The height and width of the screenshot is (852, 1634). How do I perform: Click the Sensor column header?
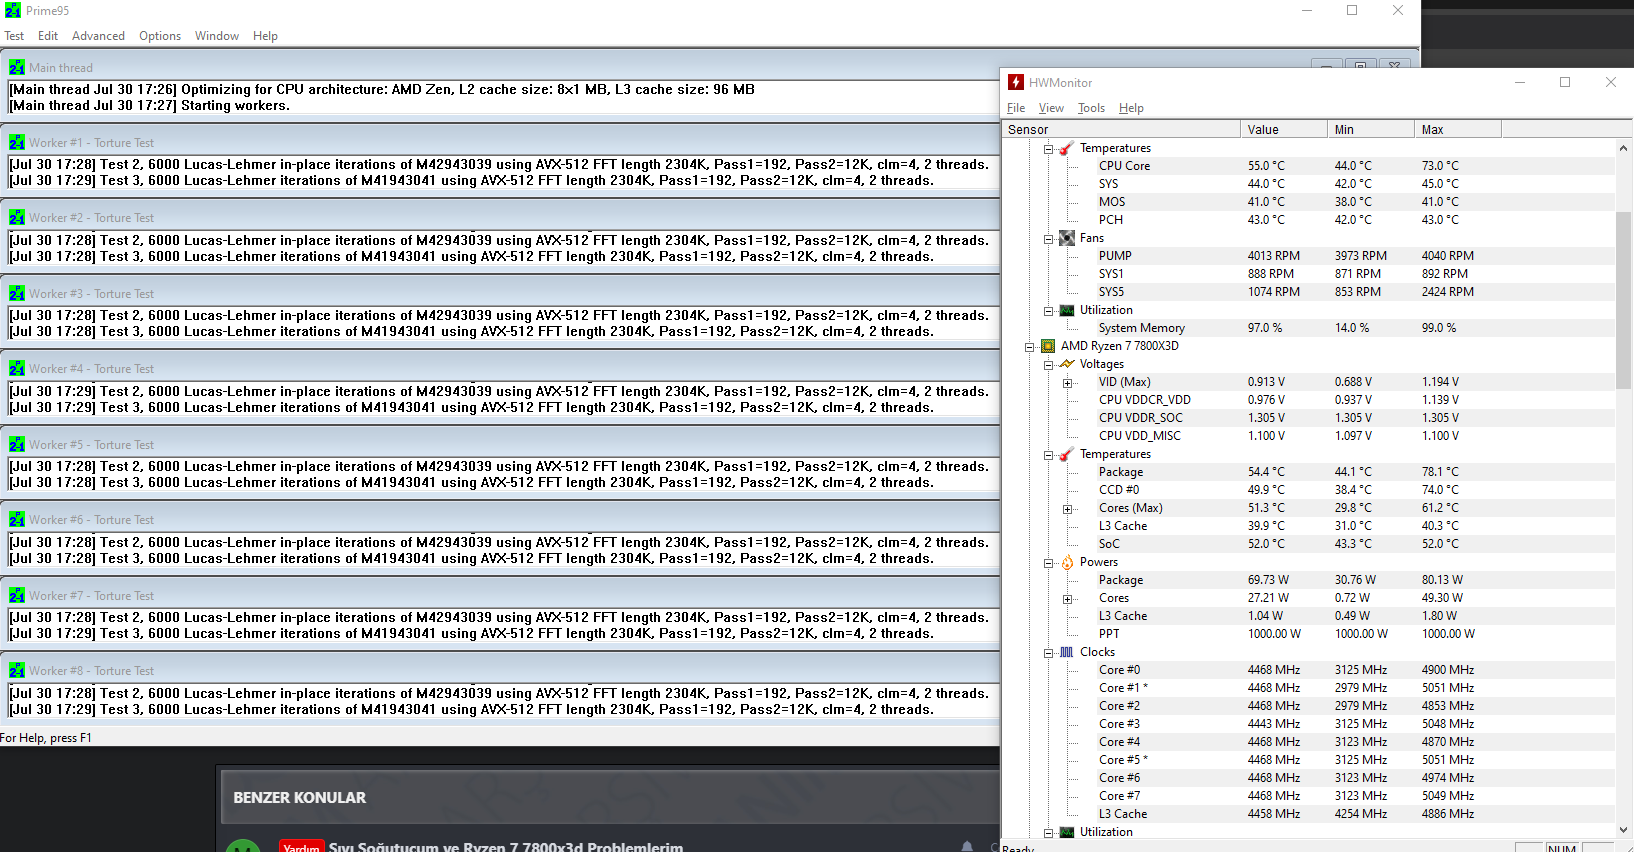click(1121, 129)
